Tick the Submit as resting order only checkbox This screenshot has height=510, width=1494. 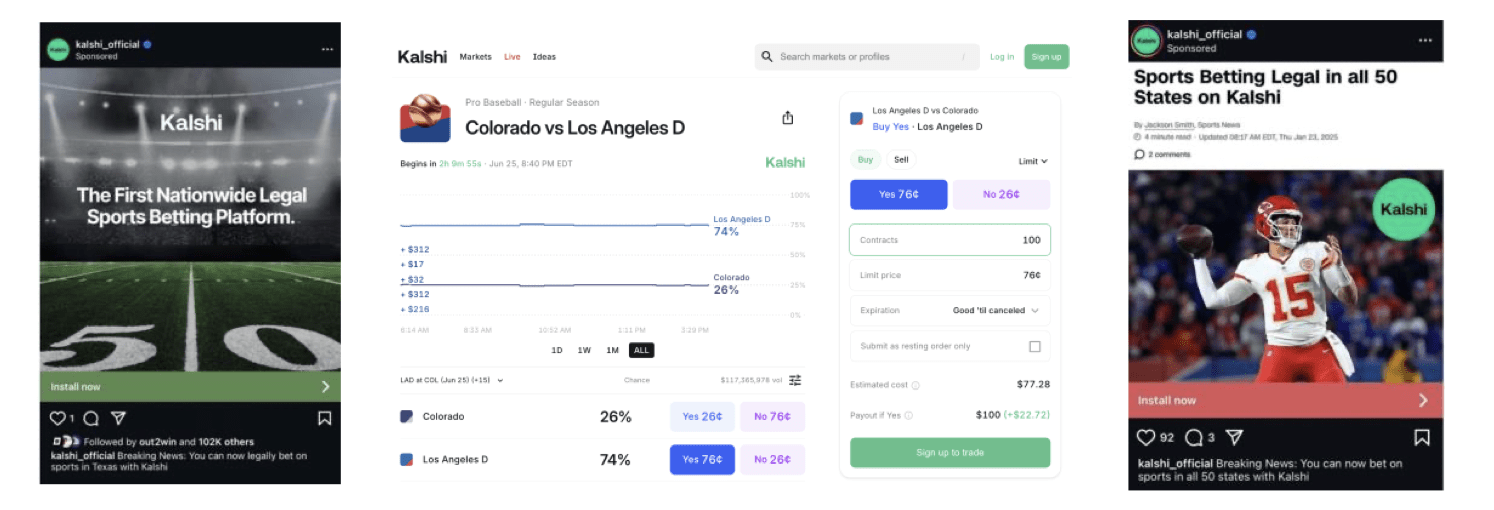coord(1035,346)
